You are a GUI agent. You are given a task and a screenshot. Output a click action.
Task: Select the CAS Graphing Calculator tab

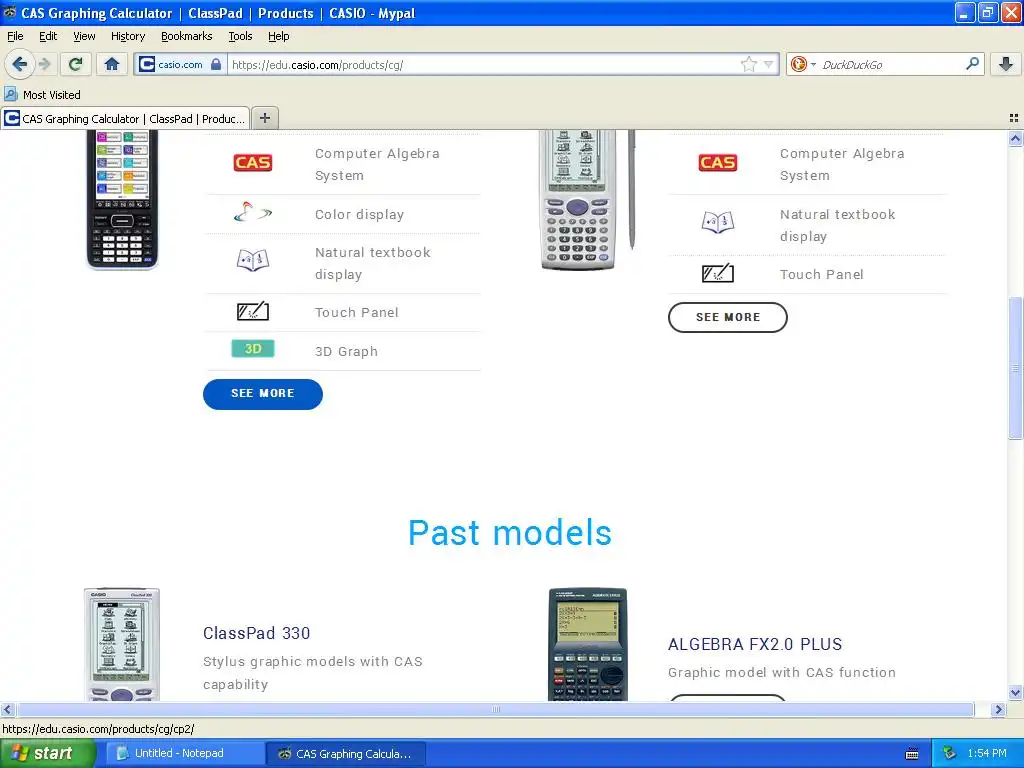(125, 118)
